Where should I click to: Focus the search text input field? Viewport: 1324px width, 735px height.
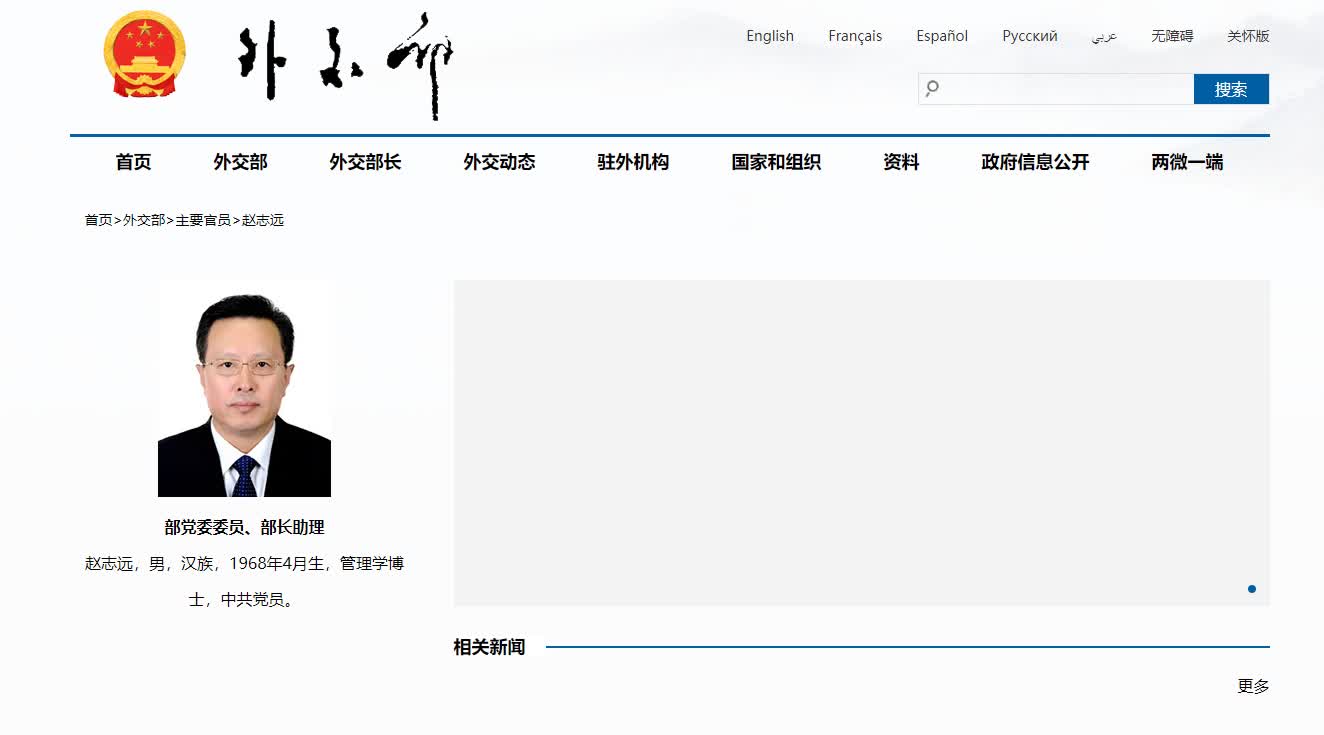(x=1065, y=89)
